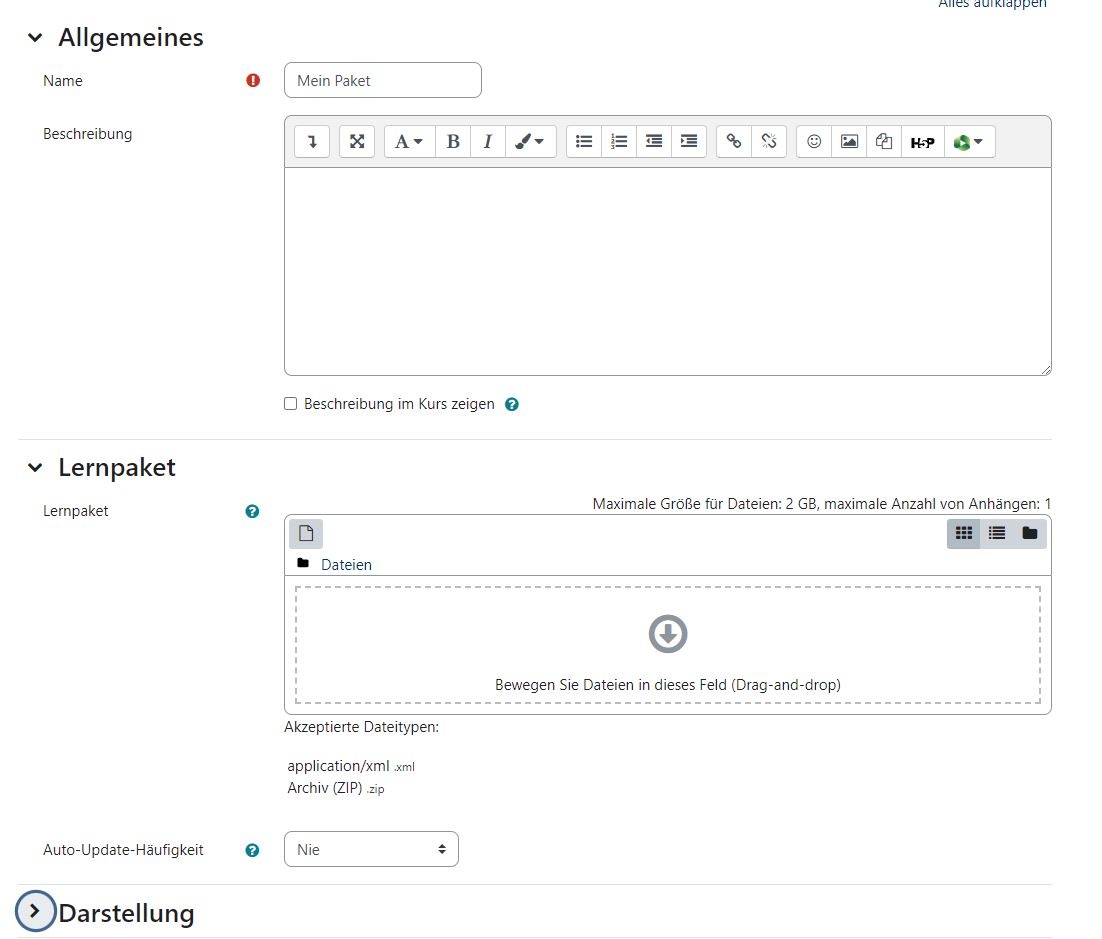Insert an unordered bullet list
Viewport: 1102px width, 939px height.
tap(584, 142)
